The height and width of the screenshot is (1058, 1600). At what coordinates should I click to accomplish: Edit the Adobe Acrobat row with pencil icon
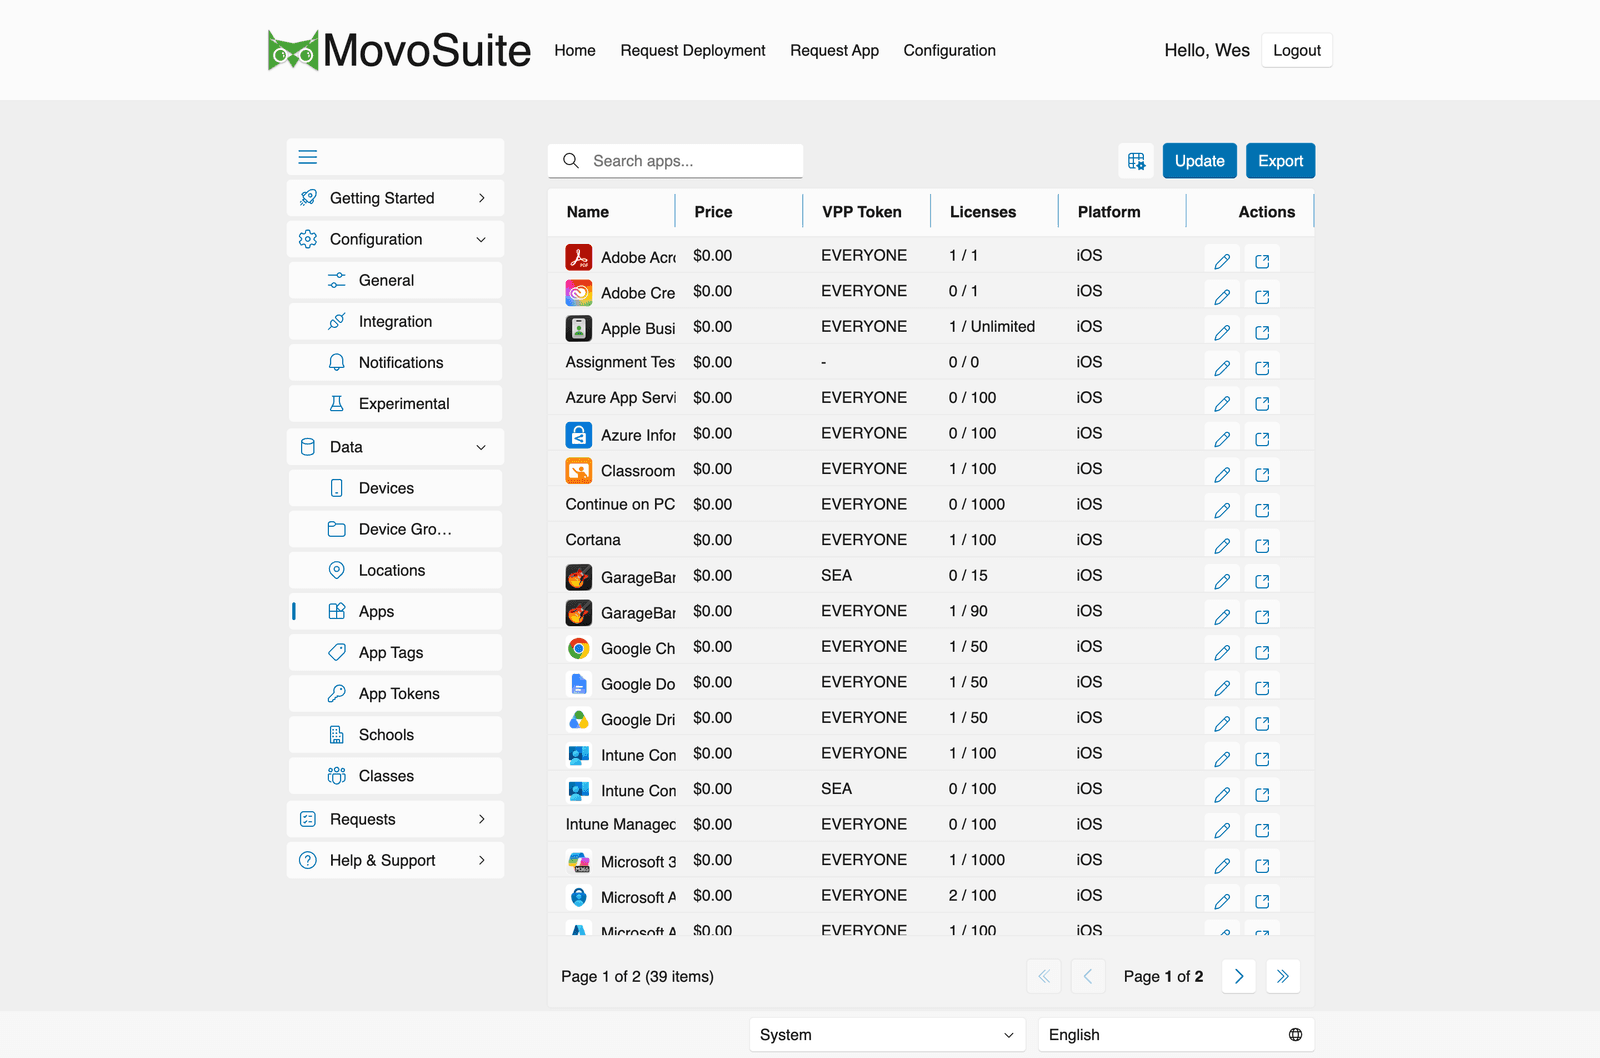1222,261
